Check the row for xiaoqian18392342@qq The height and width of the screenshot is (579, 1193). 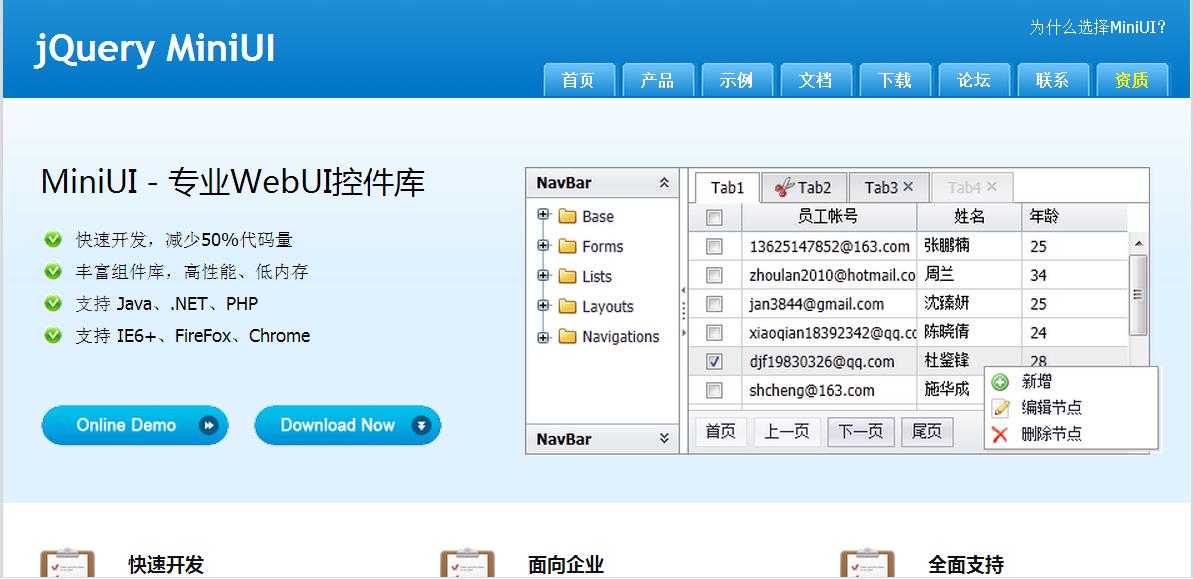pos(714,332)
